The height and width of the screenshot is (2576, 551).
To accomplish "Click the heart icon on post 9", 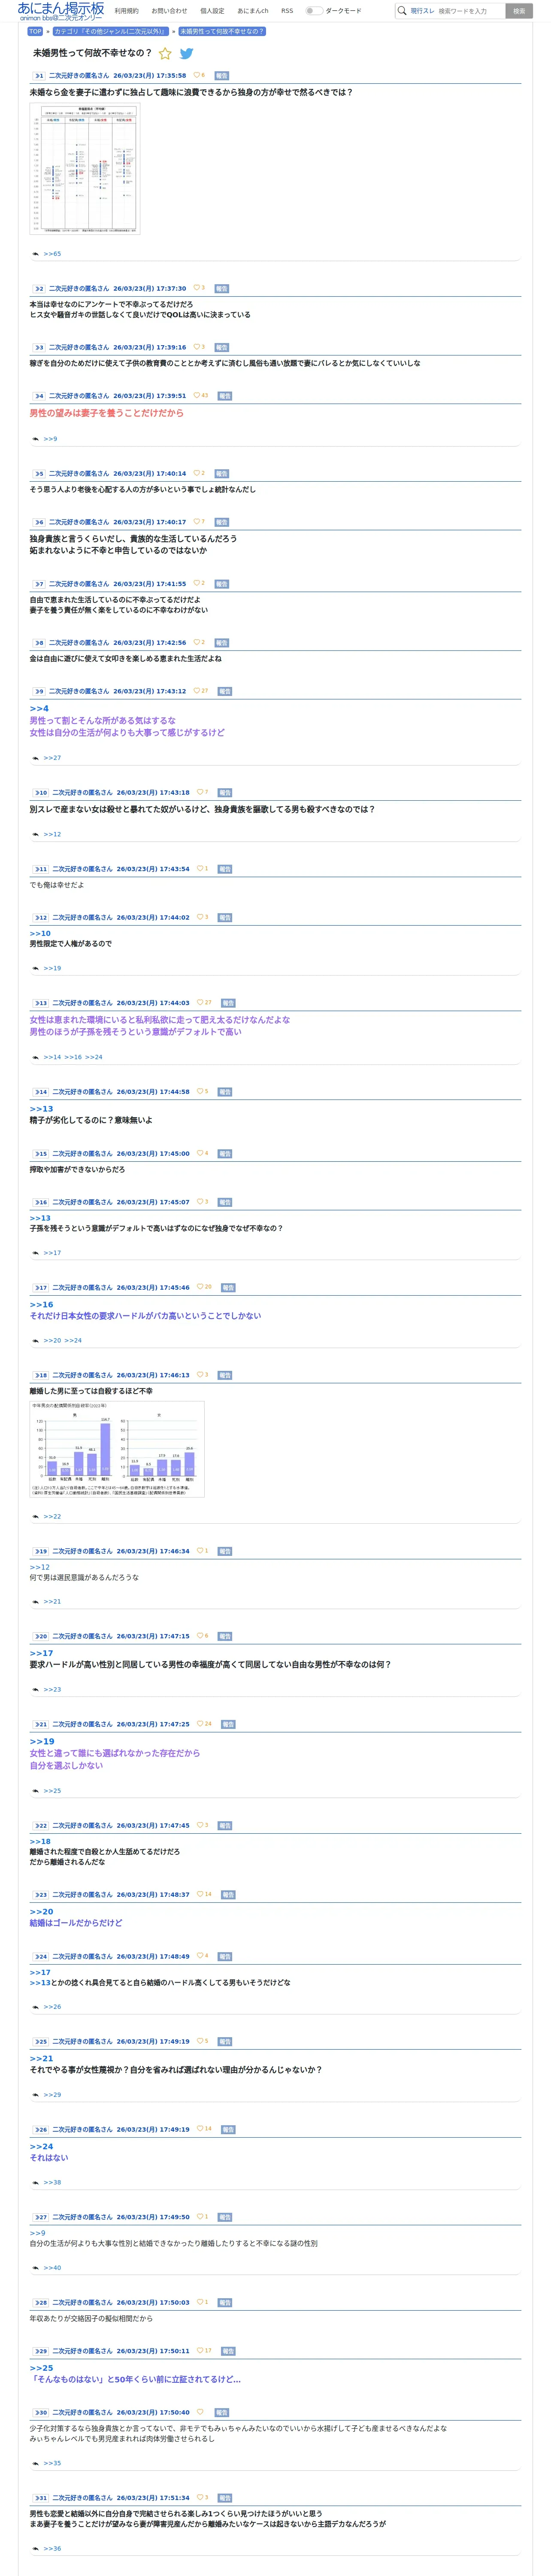I will click(196, 691).
